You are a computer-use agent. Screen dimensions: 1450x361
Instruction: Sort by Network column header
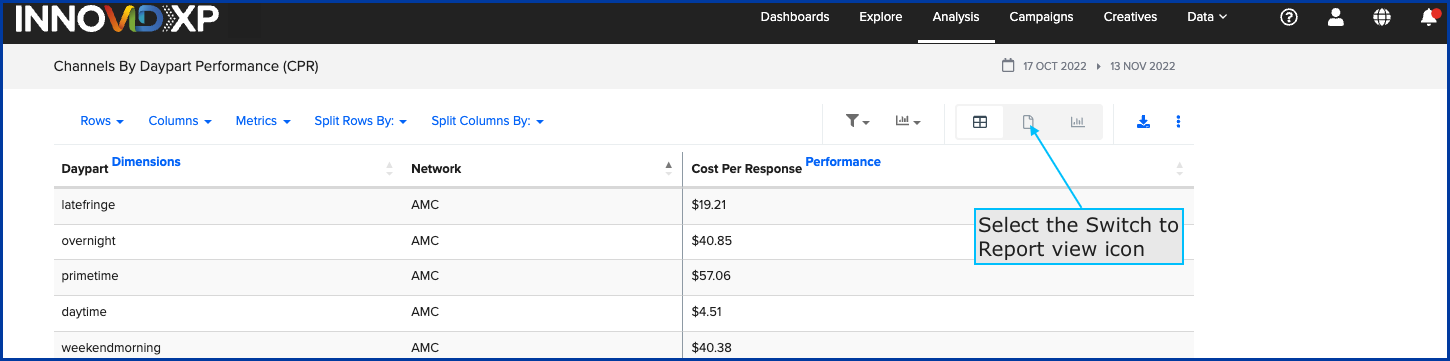coord(436,169)
